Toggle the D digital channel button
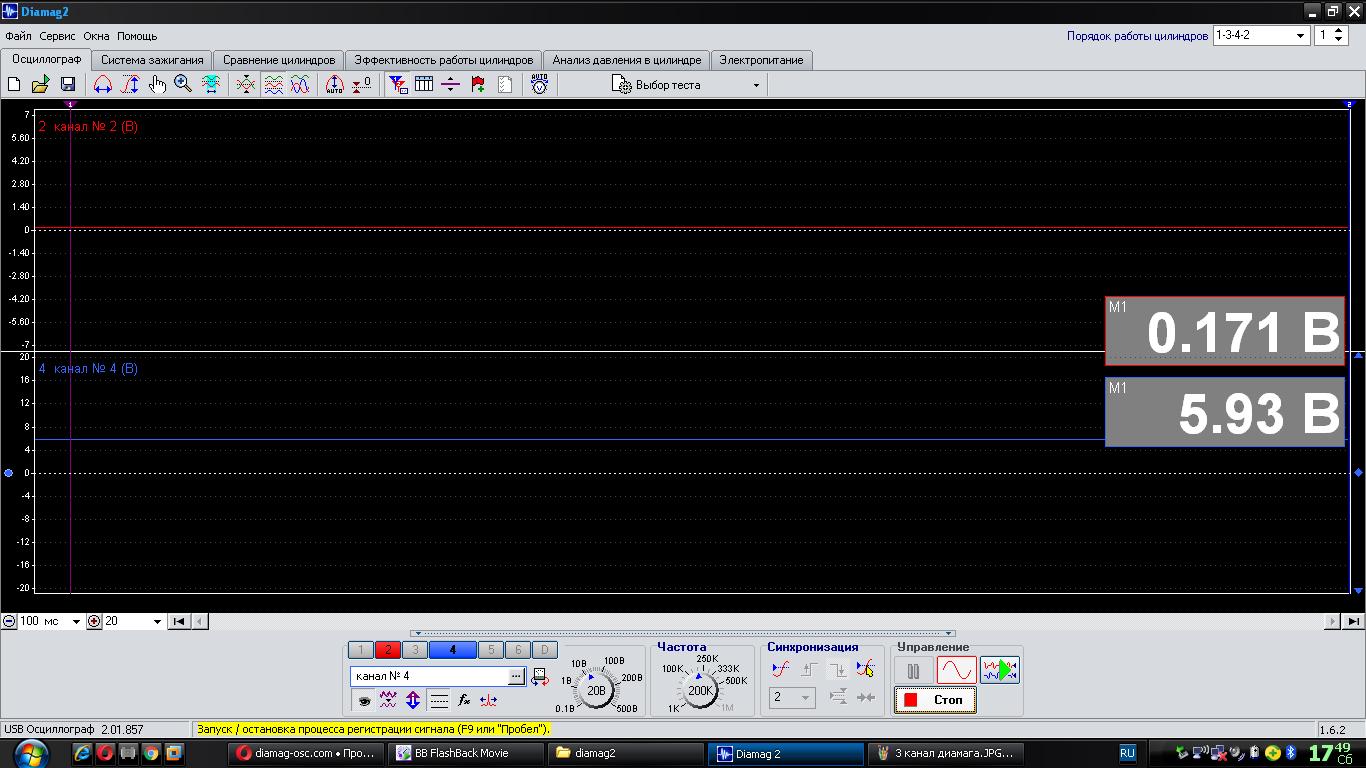 [x=545, y=650]
